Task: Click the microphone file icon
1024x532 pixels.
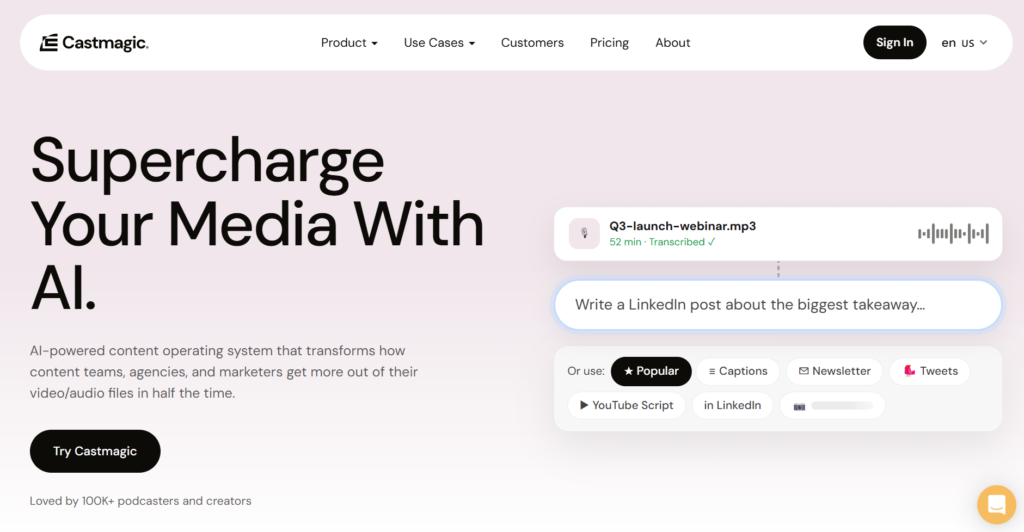Action: tap(584, 234)
